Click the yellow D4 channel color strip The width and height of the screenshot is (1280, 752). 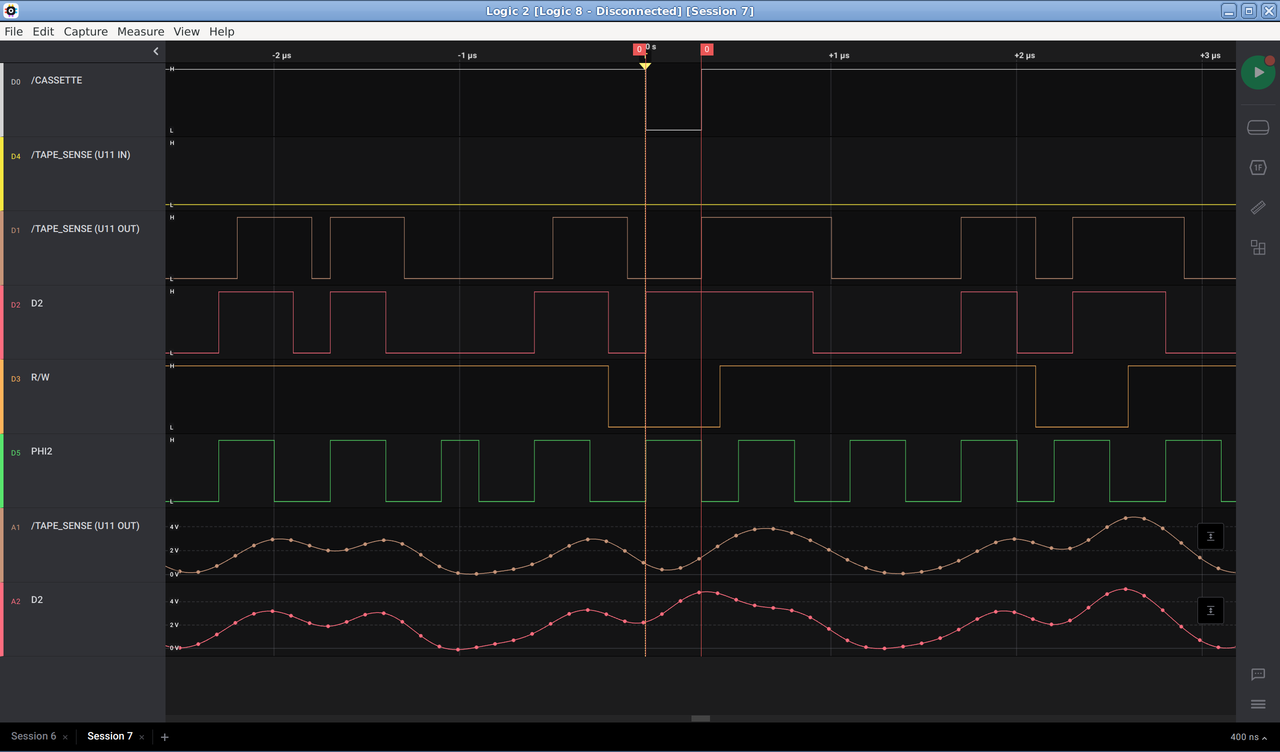2,174
